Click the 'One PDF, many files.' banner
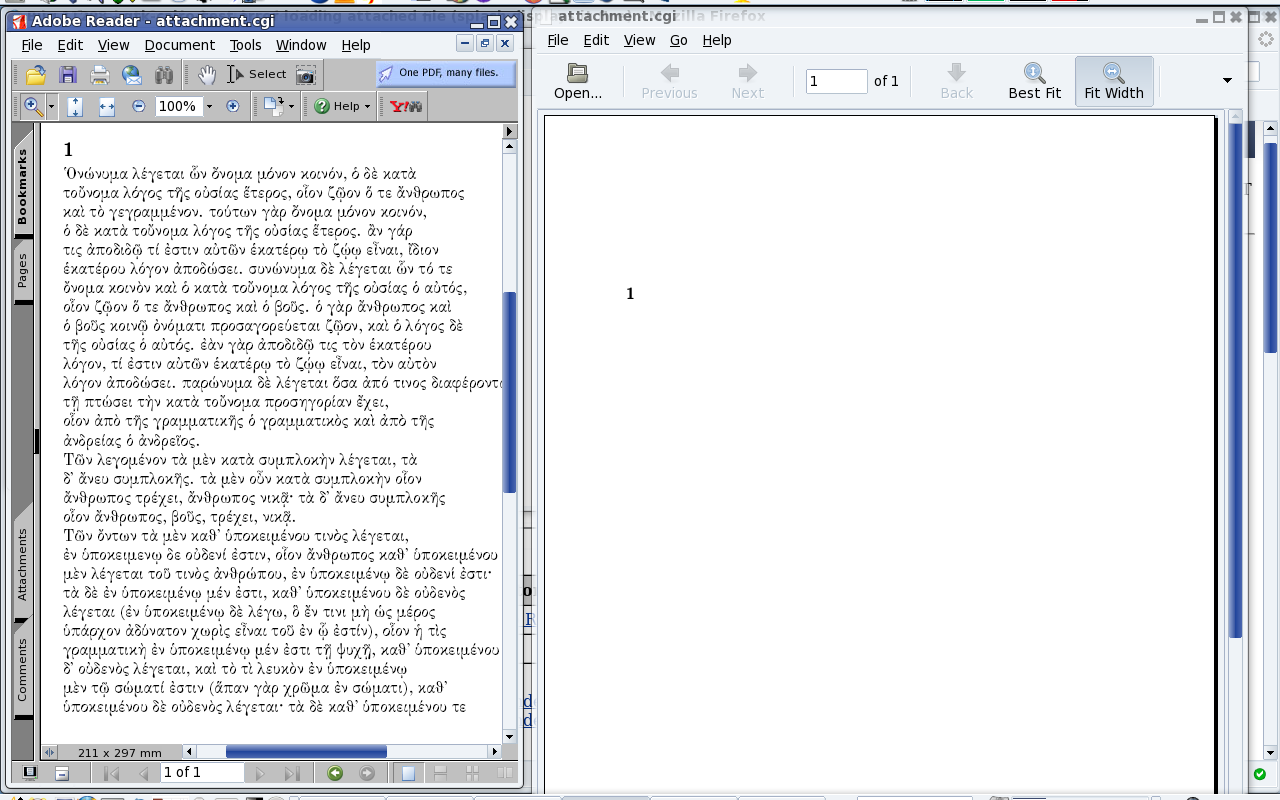 click(445, 73)
